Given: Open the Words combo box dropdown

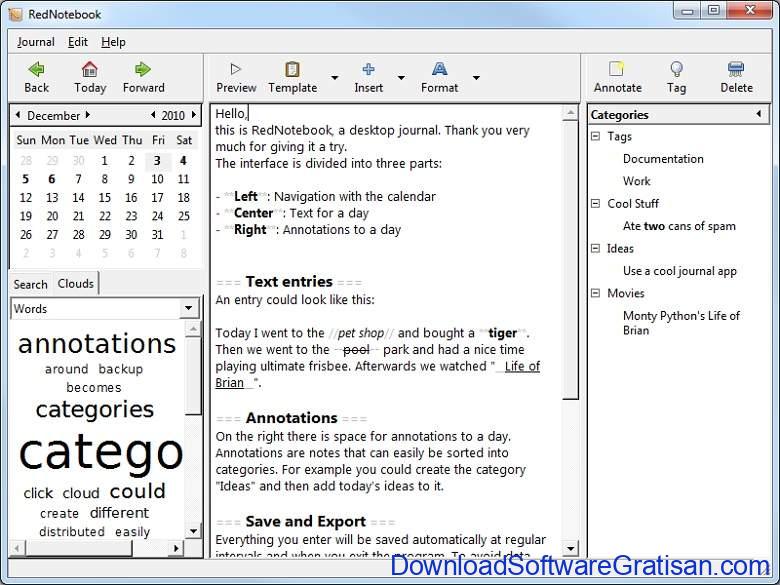Looking at the screenshot, I should click(189, 308).
